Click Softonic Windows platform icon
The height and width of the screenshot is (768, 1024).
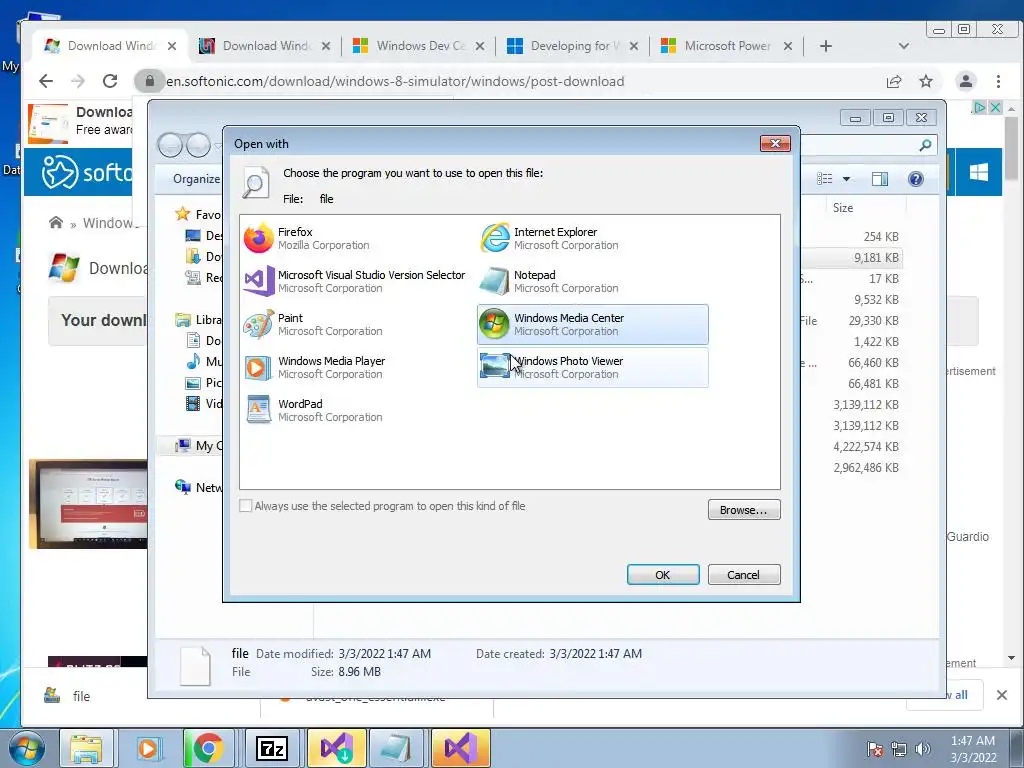(978, 172)
